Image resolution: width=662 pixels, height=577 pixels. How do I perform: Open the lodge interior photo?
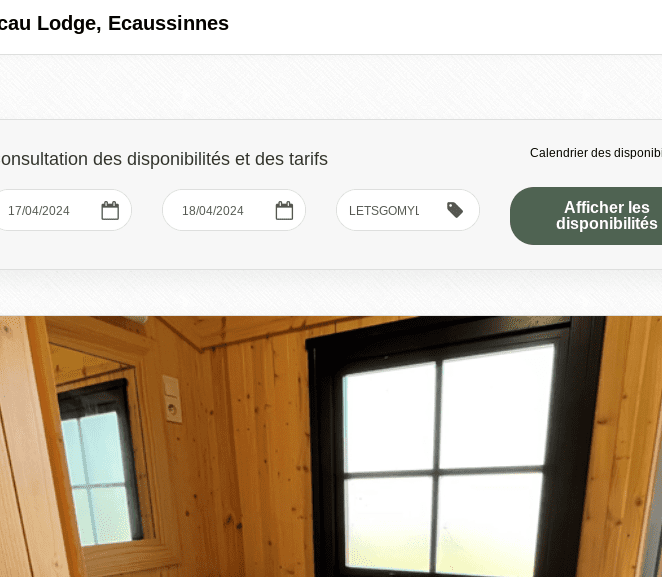[x=331, y=447]
